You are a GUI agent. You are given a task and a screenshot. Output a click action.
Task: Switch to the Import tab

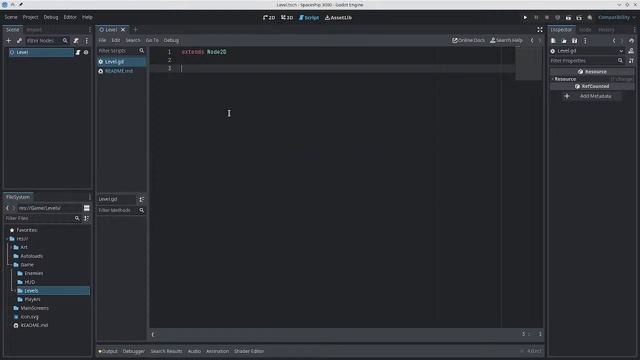click(x=34, y=30)
